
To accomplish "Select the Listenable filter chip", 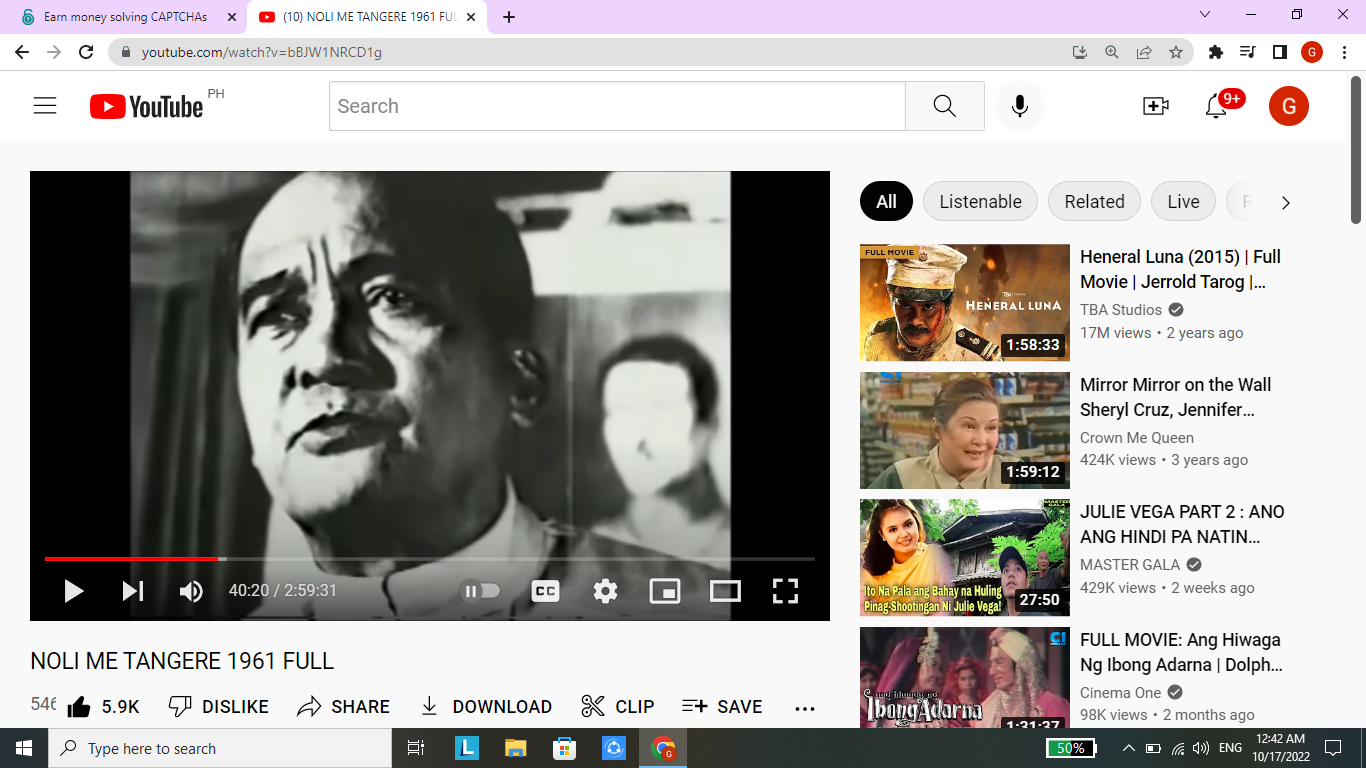I will [980, 202].
